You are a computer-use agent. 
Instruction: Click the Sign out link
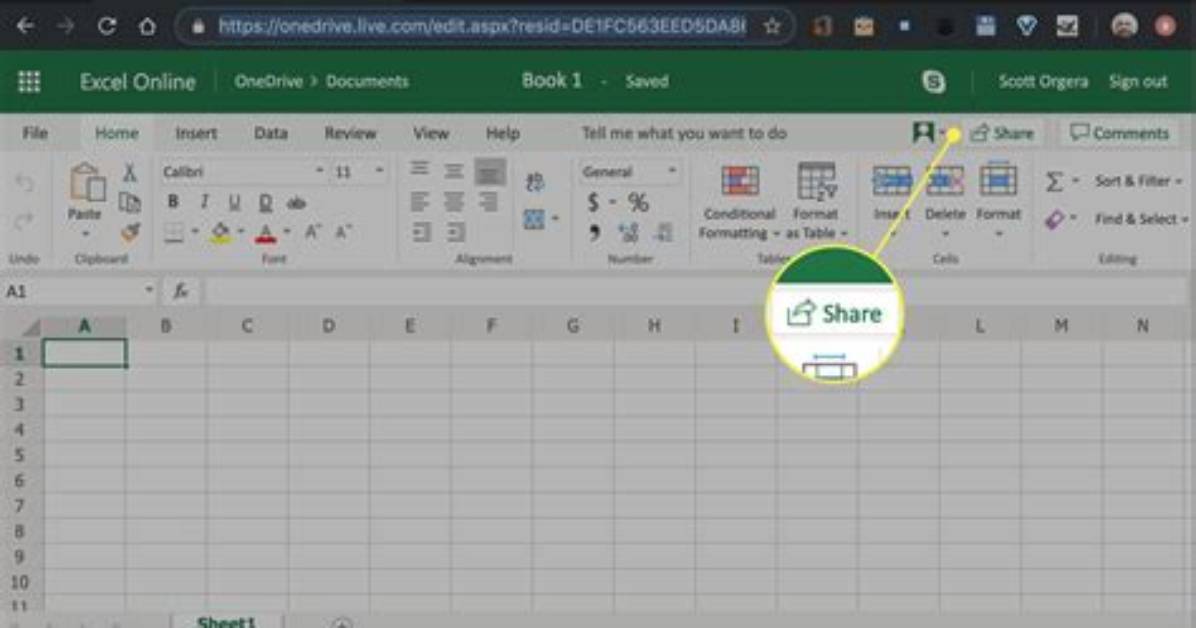click(1138, 82)
